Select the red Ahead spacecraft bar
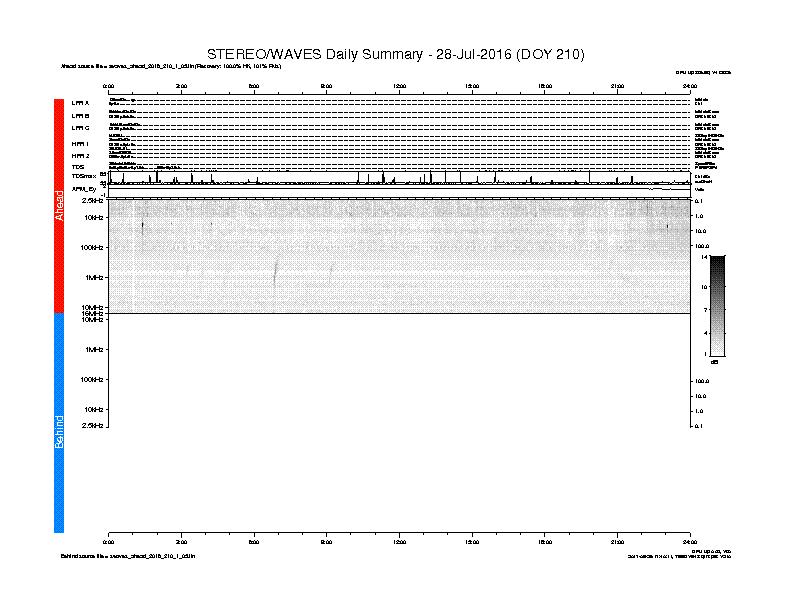The height and width of the screenshot is (612, 792). click(59, 206)
